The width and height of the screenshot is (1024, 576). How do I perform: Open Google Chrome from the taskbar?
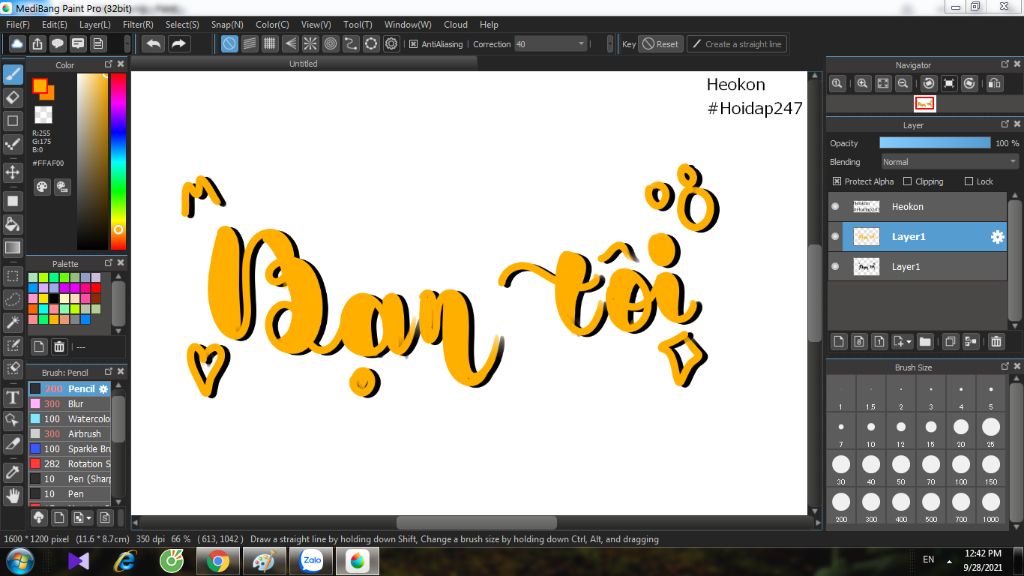[x=217, y=561]
